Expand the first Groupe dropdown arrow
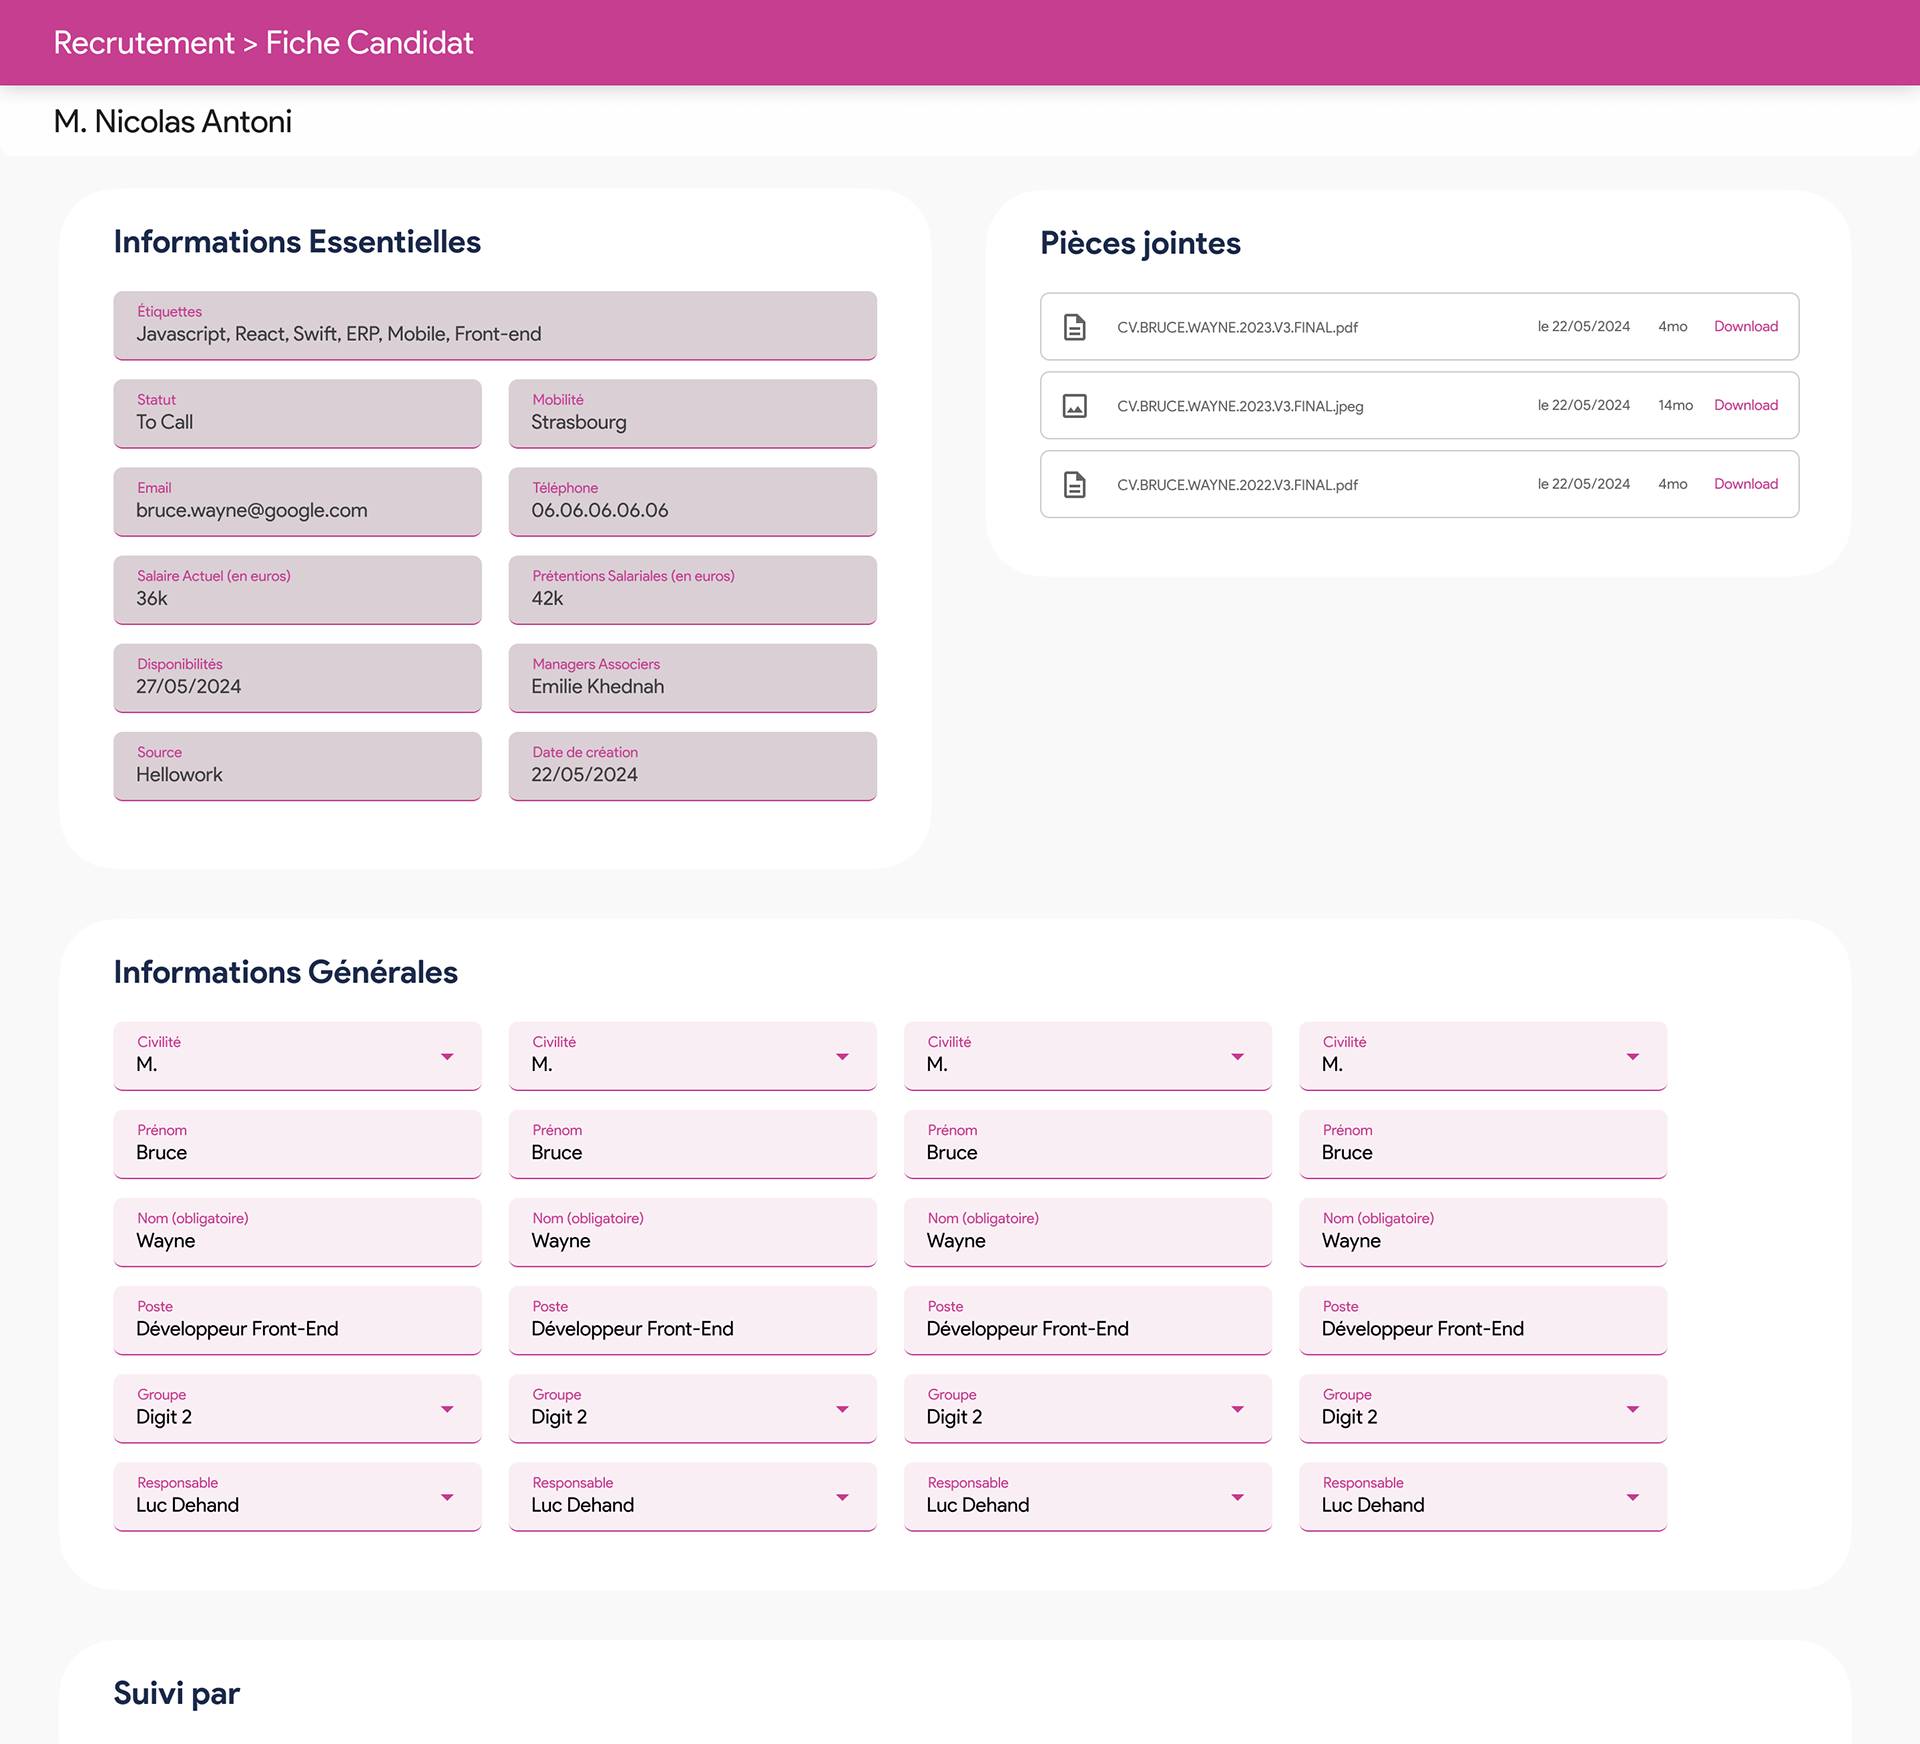The width and height of the screenshot is (1920, 1744). (447, 1410)
